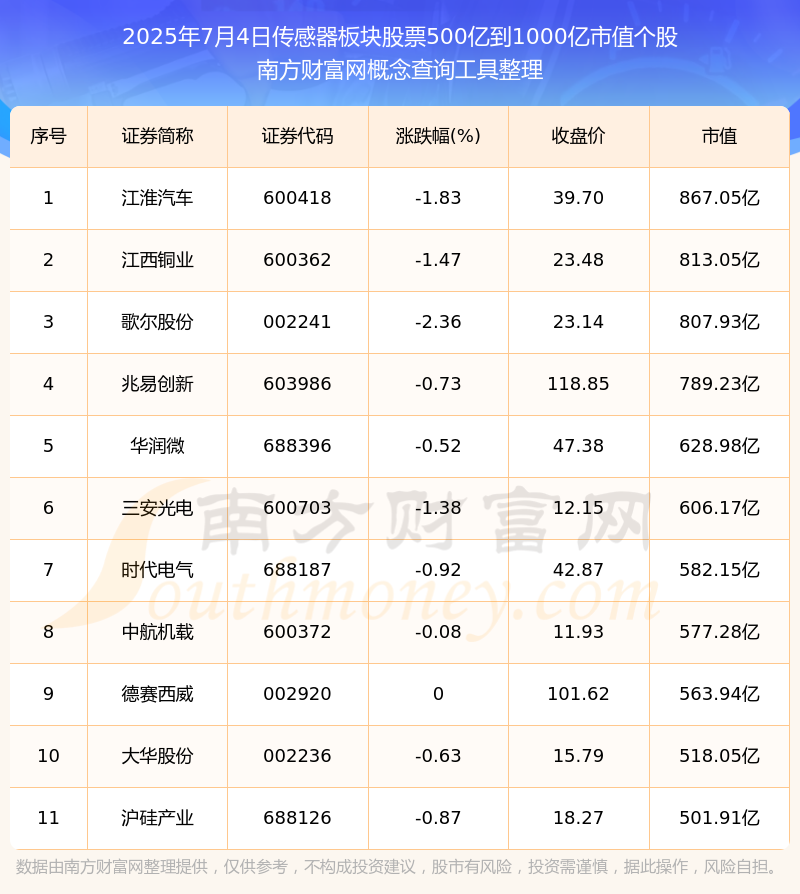Click the 证券代码 column header

(298, 136)
